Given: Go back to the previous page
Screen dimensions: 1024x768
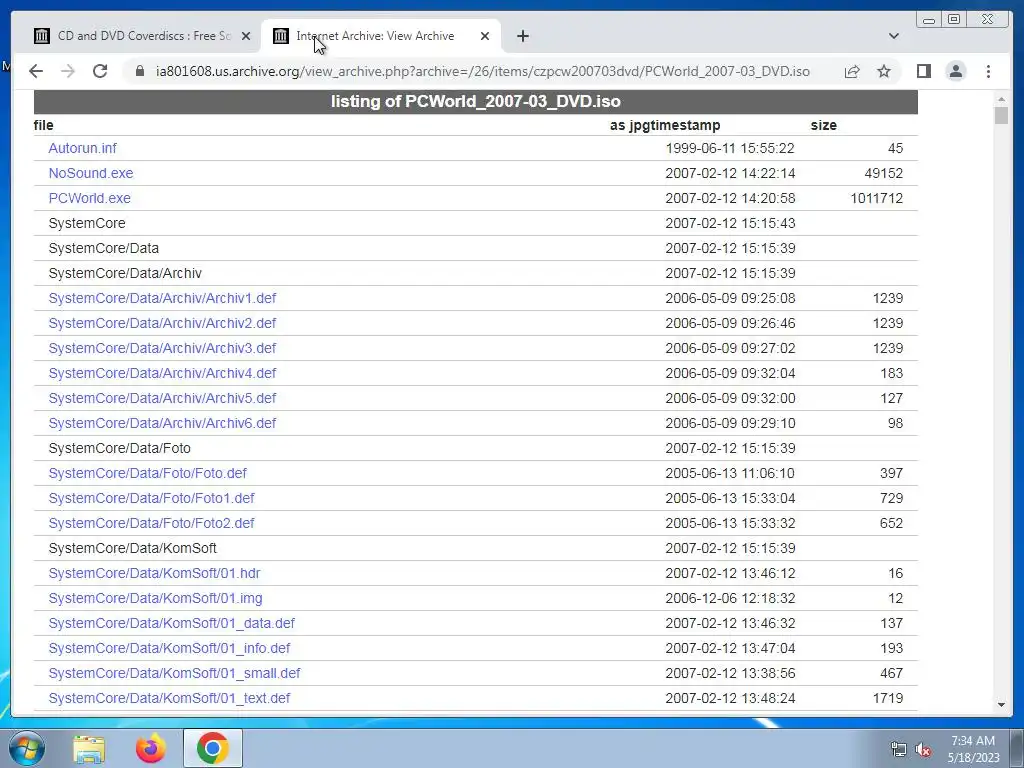Looking at the screenshot, I should point(36,71).
